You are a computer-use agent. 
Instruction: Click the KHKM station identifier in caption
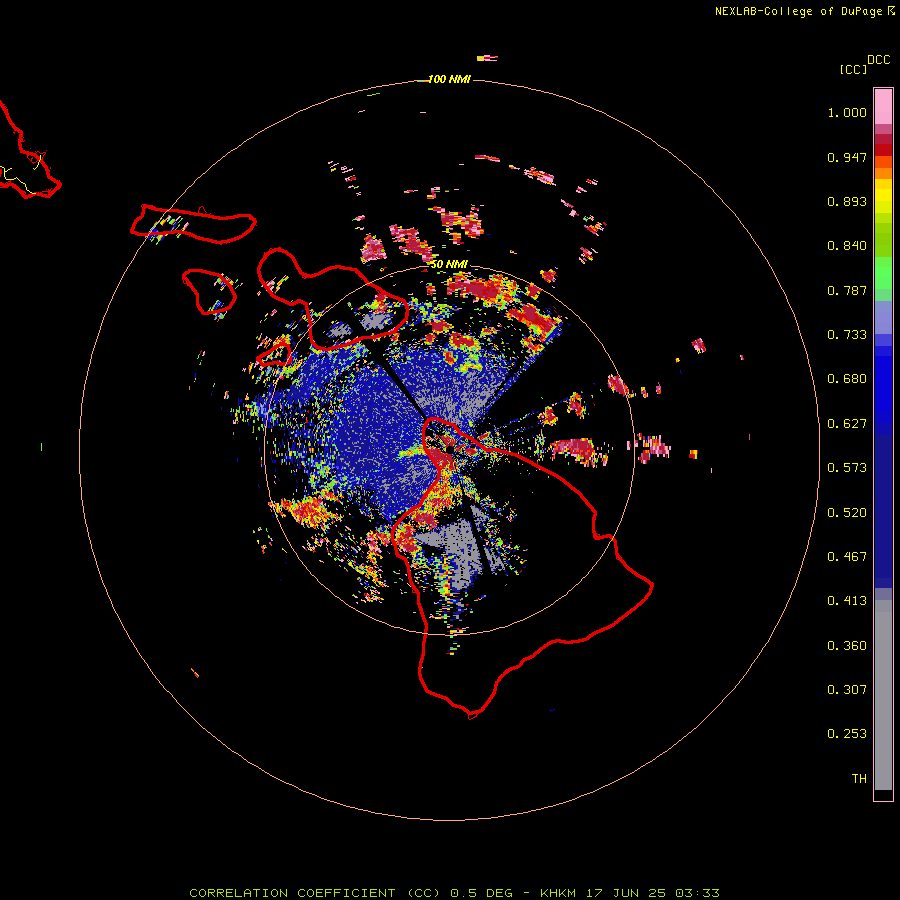pos(557,893)
